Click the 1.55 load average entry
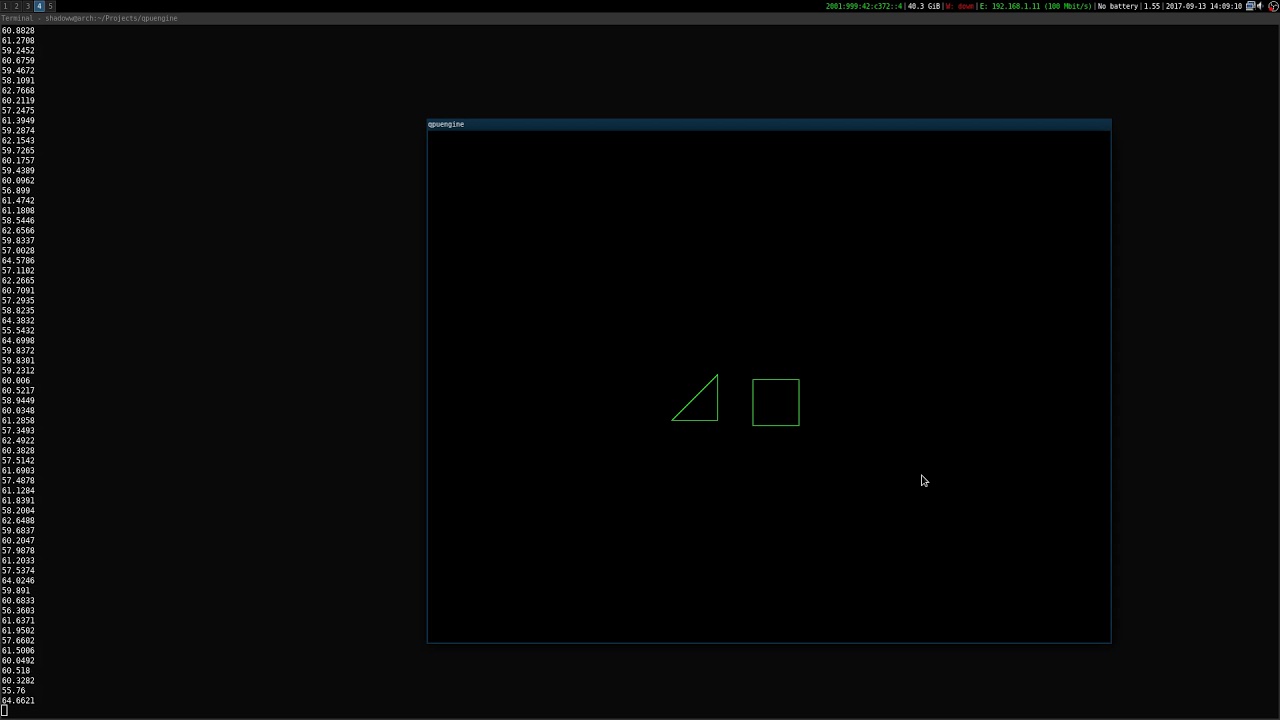 pos(1152,6)
